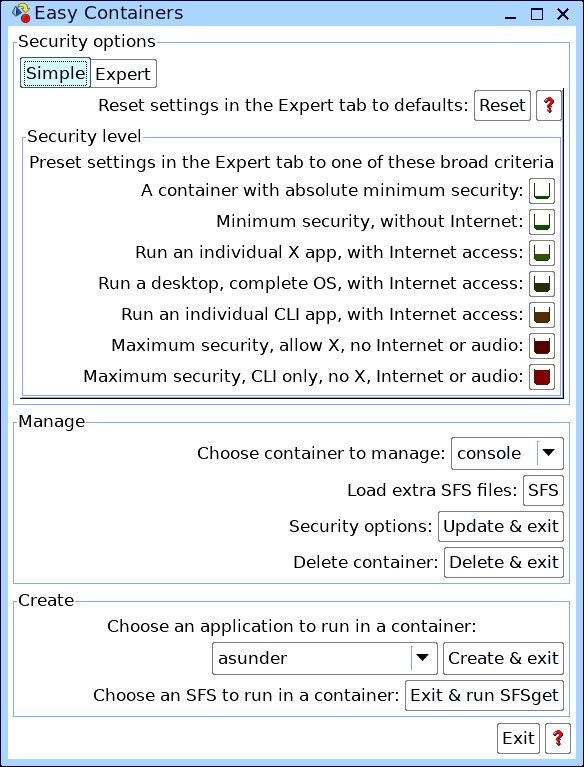Screen dimensions: 584x767
Task: Select maximum security allow X icon
Action: pos(542,346)
